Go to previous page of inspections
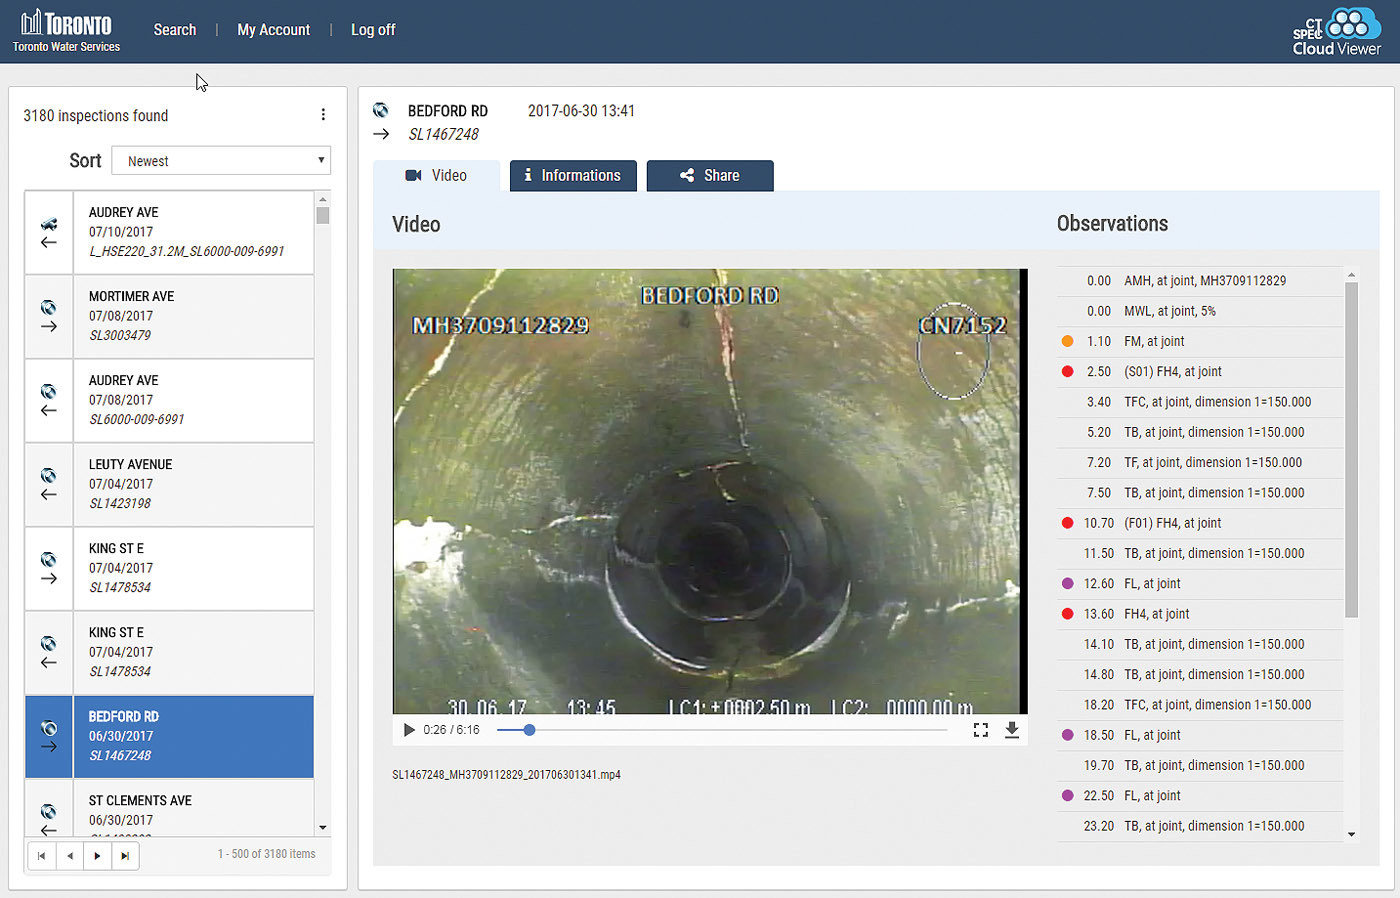The image size is (1400, 898). coord(69,856)
